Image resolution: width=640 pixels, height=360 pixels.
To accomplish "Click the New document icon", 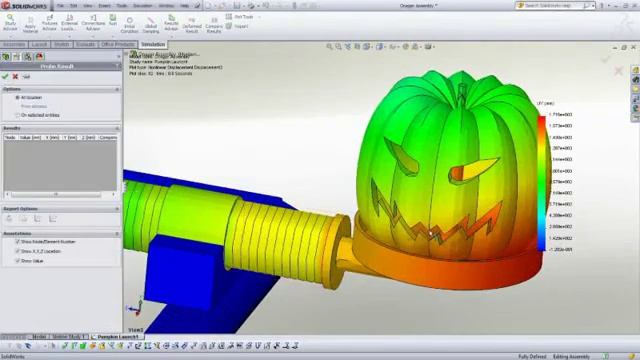I will (x=208, y=6).
